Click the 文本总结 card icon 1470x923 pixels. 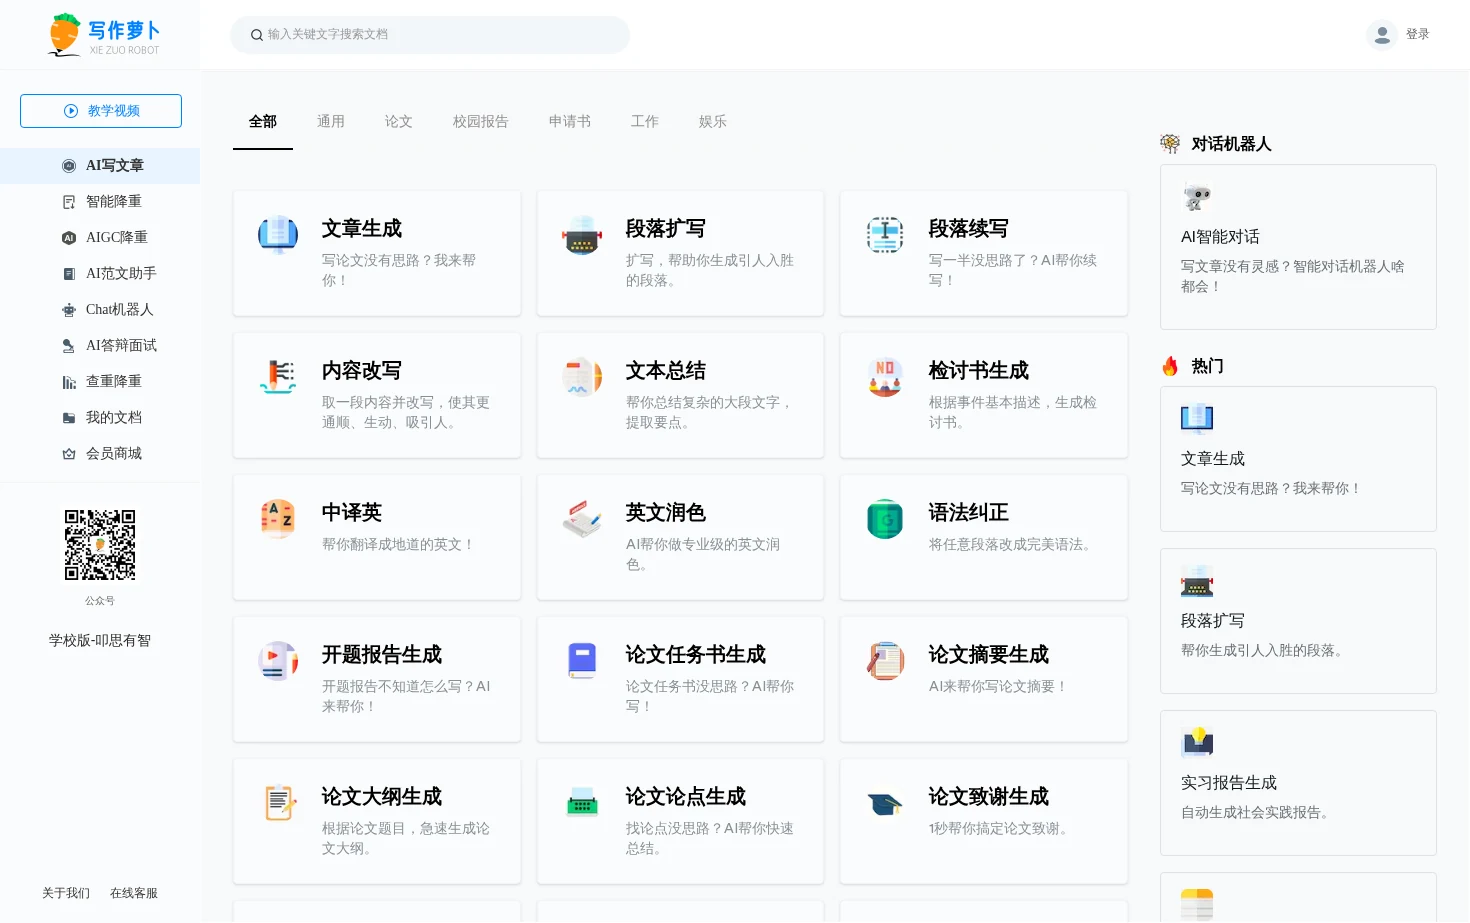(582, 377)
